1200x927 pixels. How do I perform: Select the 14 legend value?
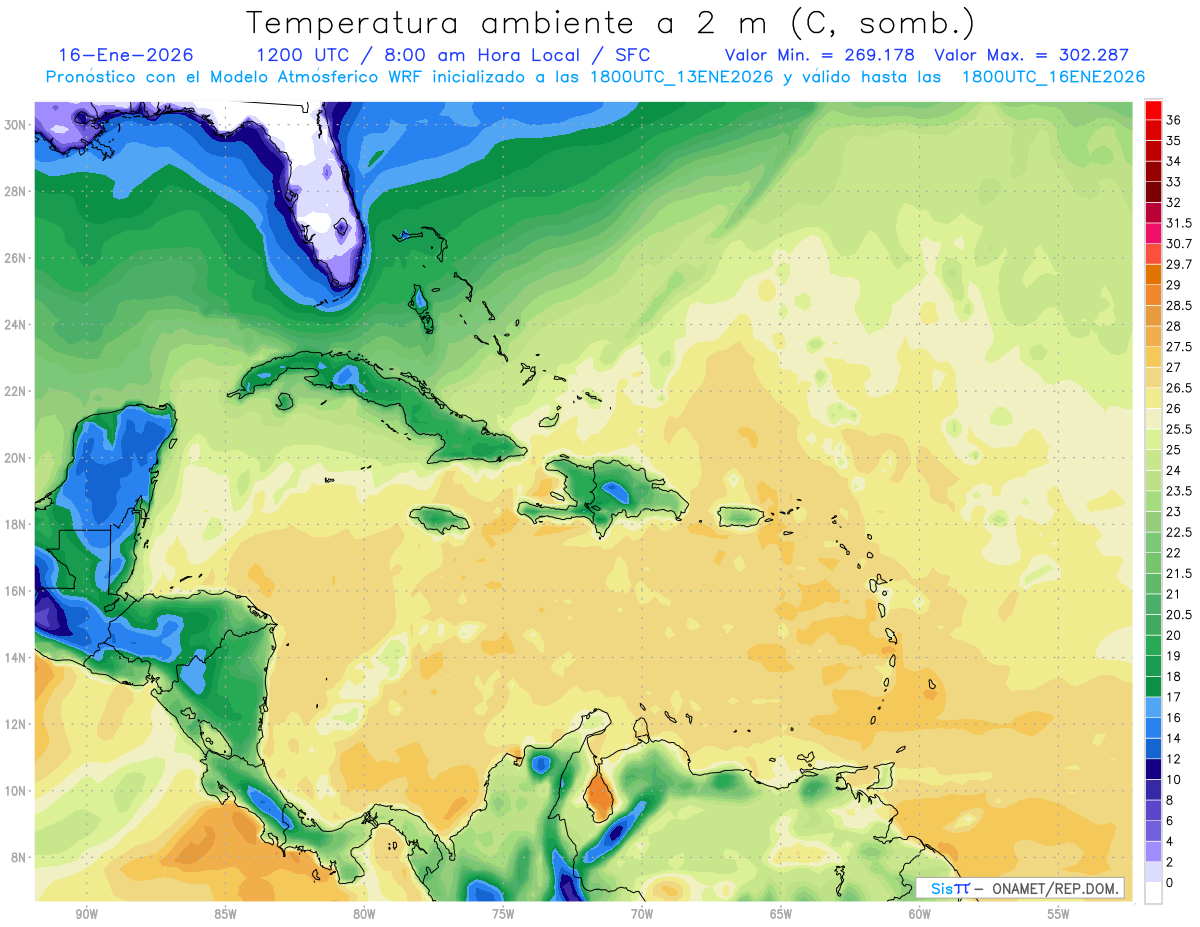[1173, 738]
